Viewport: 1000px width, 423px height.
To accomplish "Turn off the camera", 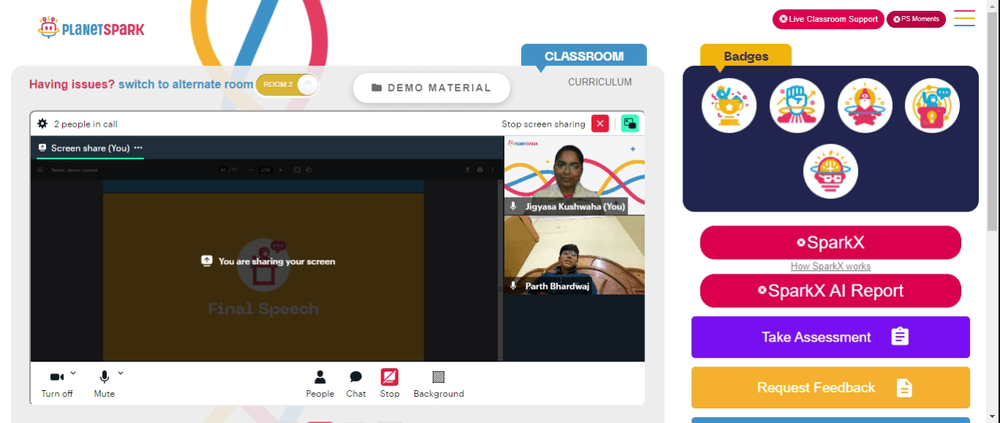I will point(57,383).
